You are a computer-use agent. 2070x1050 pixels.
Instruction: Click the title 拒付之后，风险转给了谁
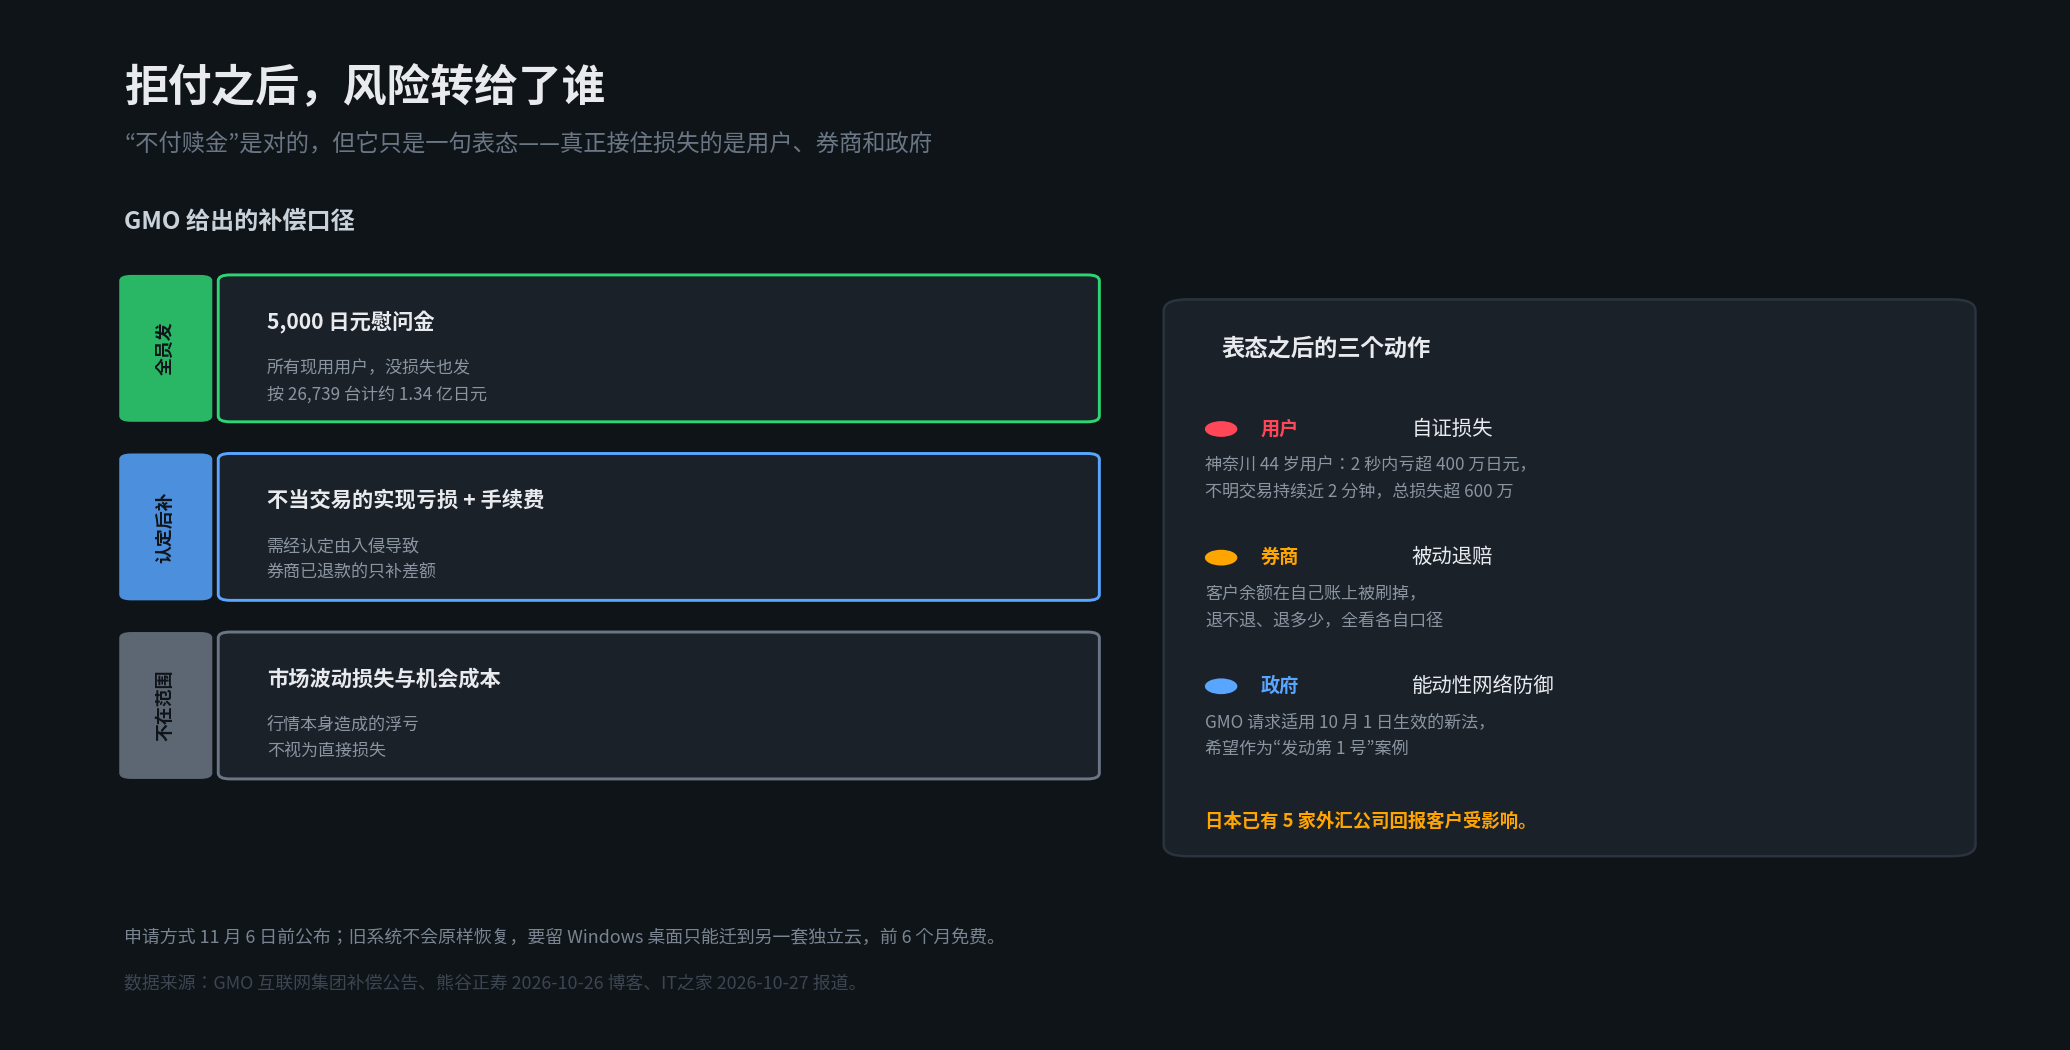coord(365,85)
